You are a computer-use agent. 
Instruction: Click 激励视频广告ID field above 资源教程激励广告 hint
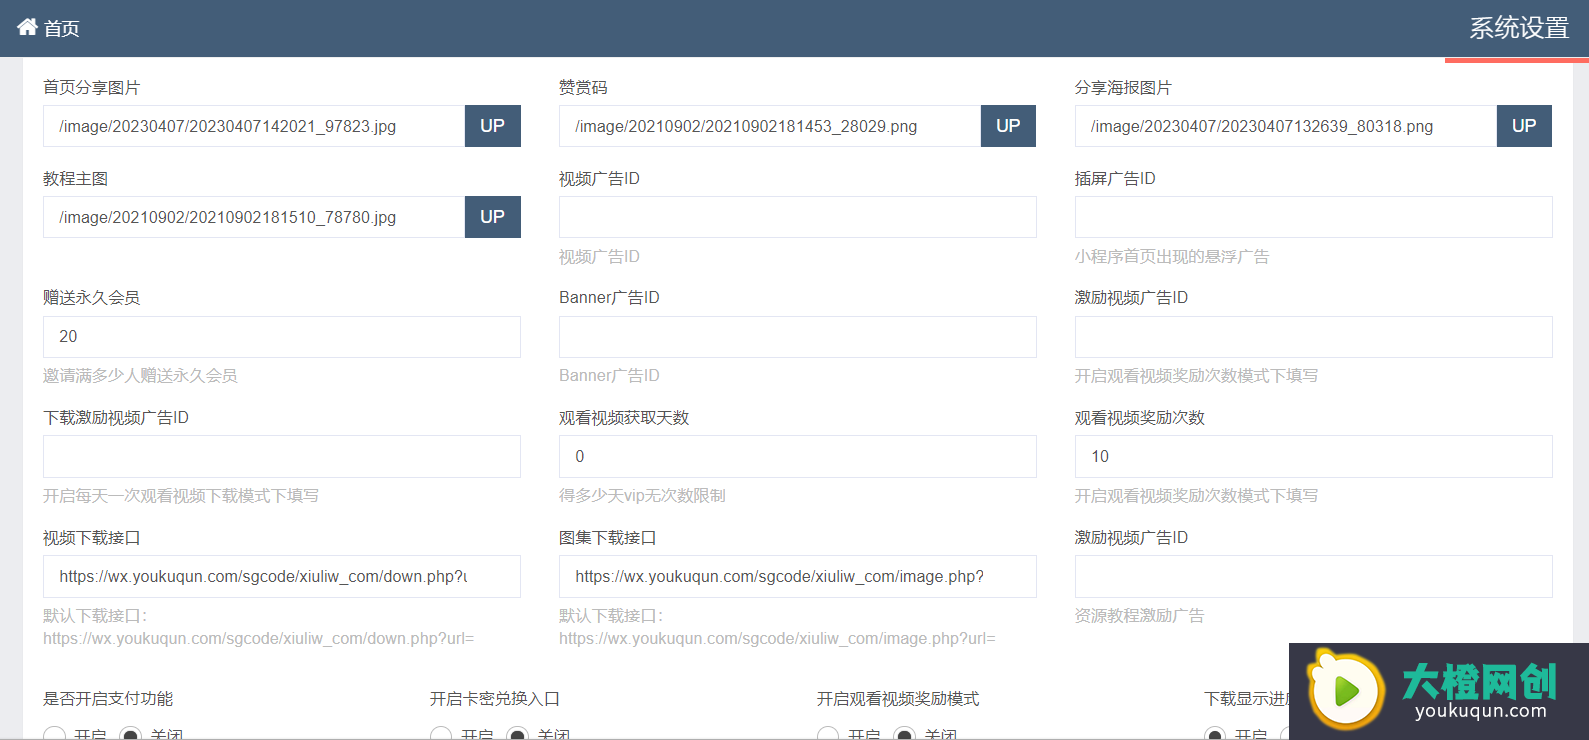click(x=1314, y=577)
